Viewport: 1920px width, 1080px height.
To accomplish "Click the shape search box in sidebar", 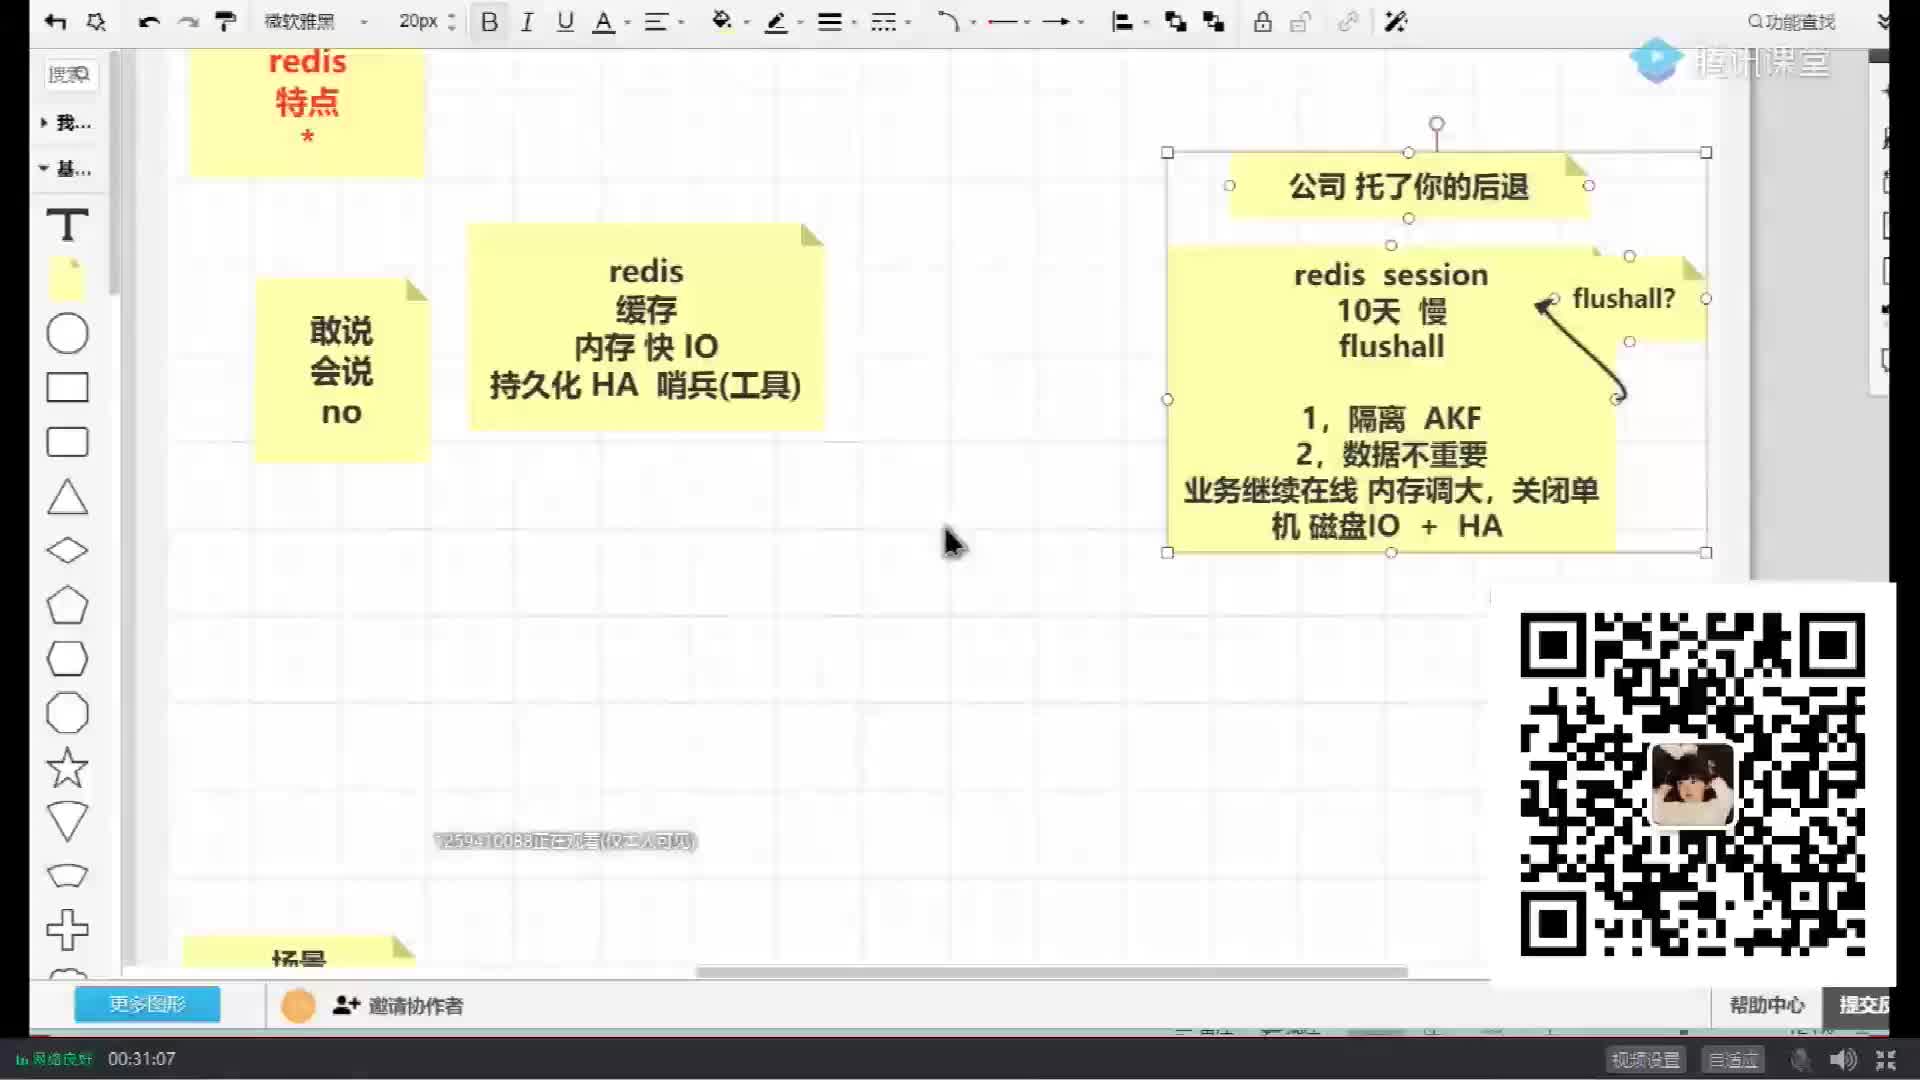I will [x=71, y=75].
